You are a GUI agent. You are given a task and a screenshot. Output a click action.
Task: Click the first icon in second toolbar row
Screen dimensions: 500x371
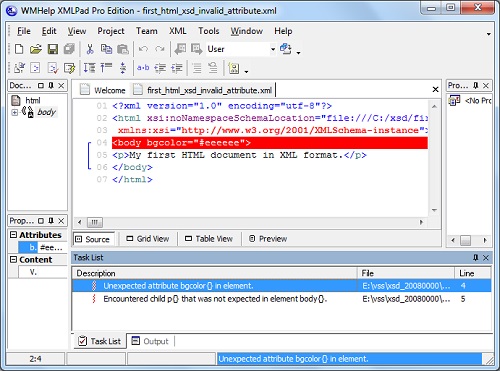19,68
